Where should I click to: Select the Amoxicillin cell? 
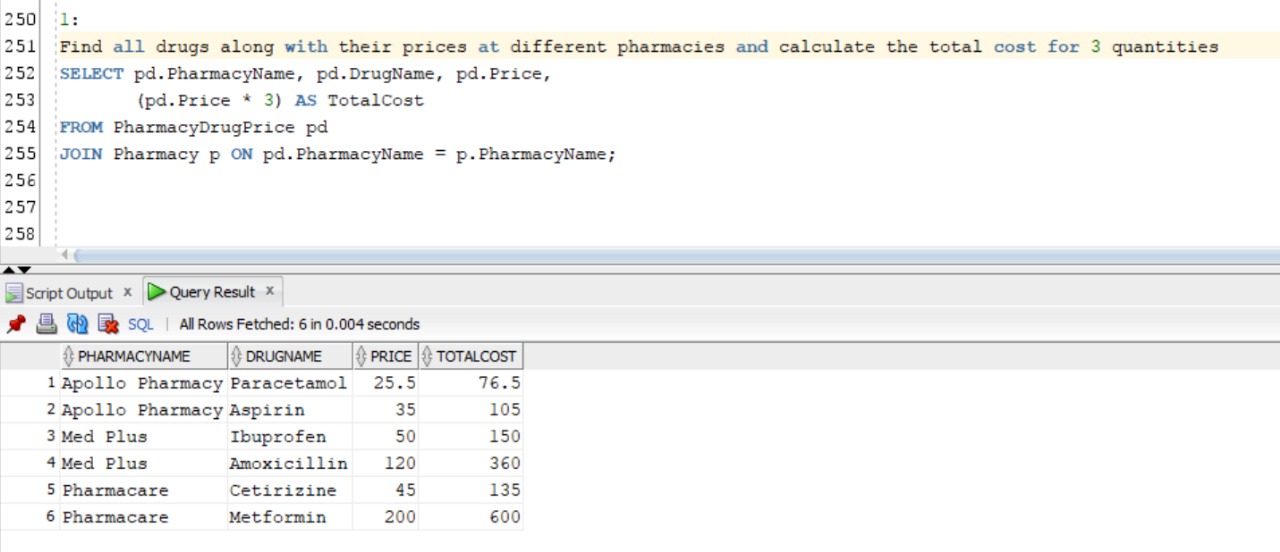289,464
